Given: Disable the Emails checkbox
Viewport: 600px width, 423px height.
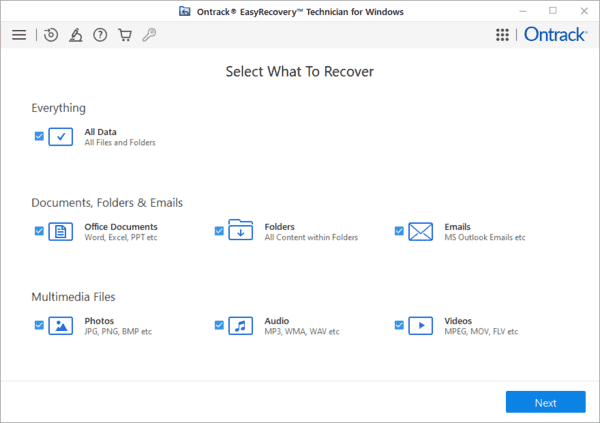Looking at the screenshot, I should coord(399,231).
